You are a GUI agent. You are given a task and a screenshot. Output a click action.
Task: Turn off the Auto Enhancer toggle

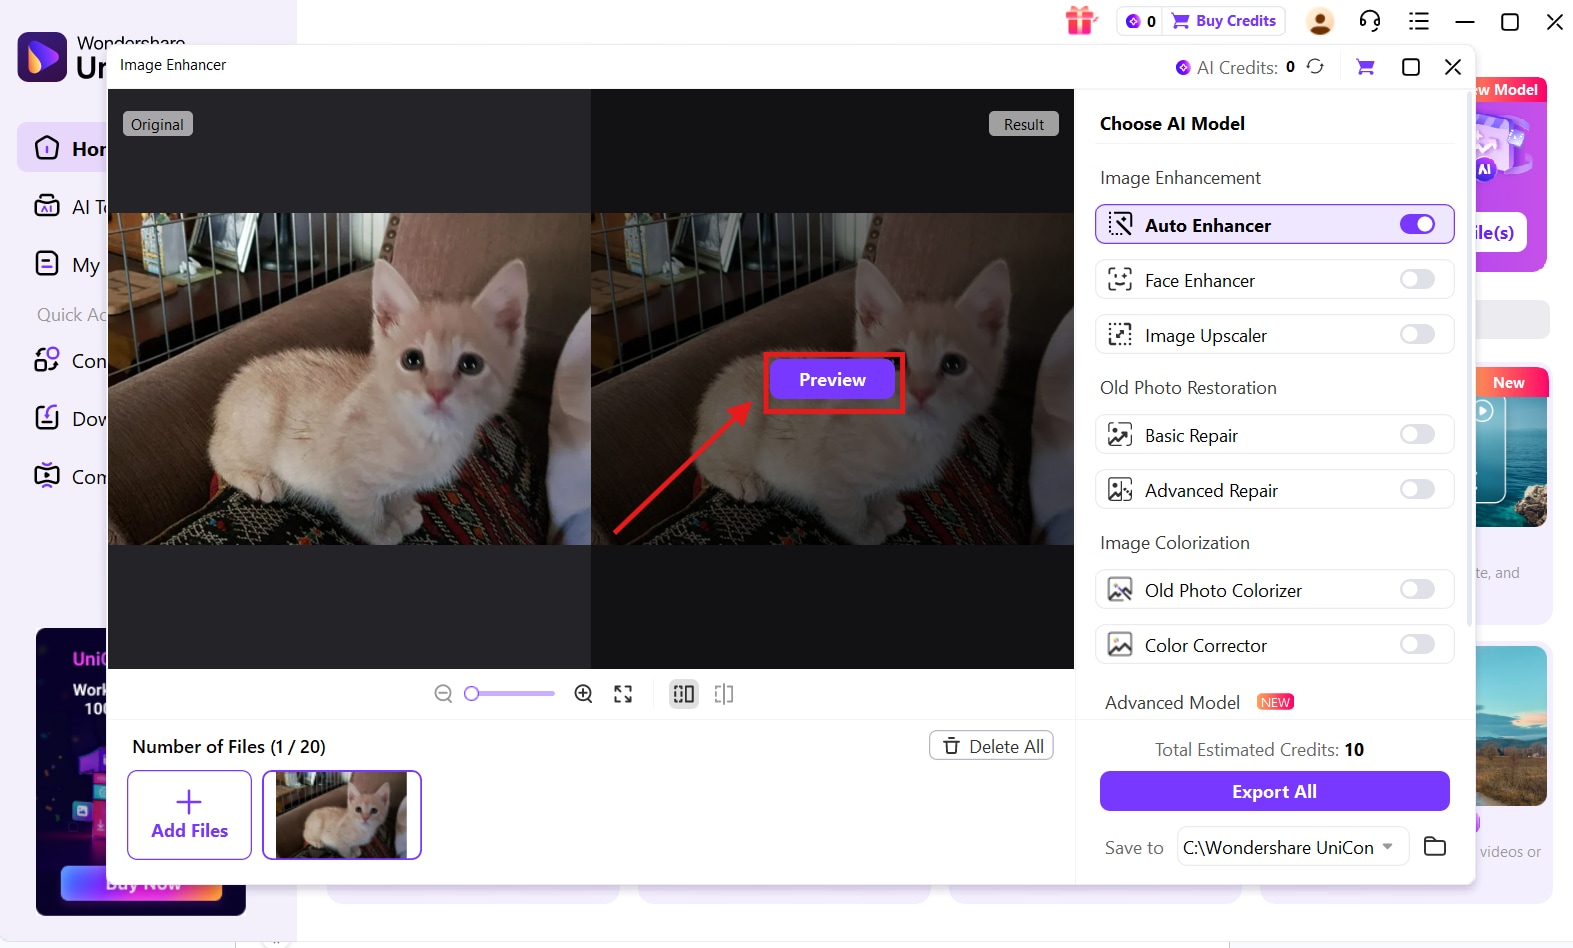(1417, 224)
